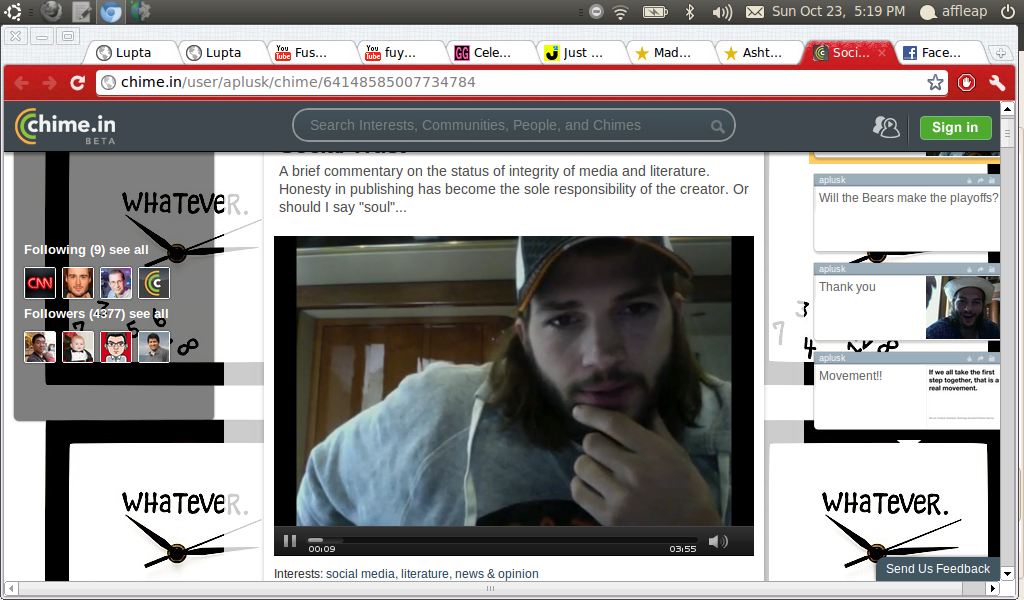Viewport: 1024px width, 600px height.
Task: Share the 'Movement!!' chime
Action: pos(980,358)
